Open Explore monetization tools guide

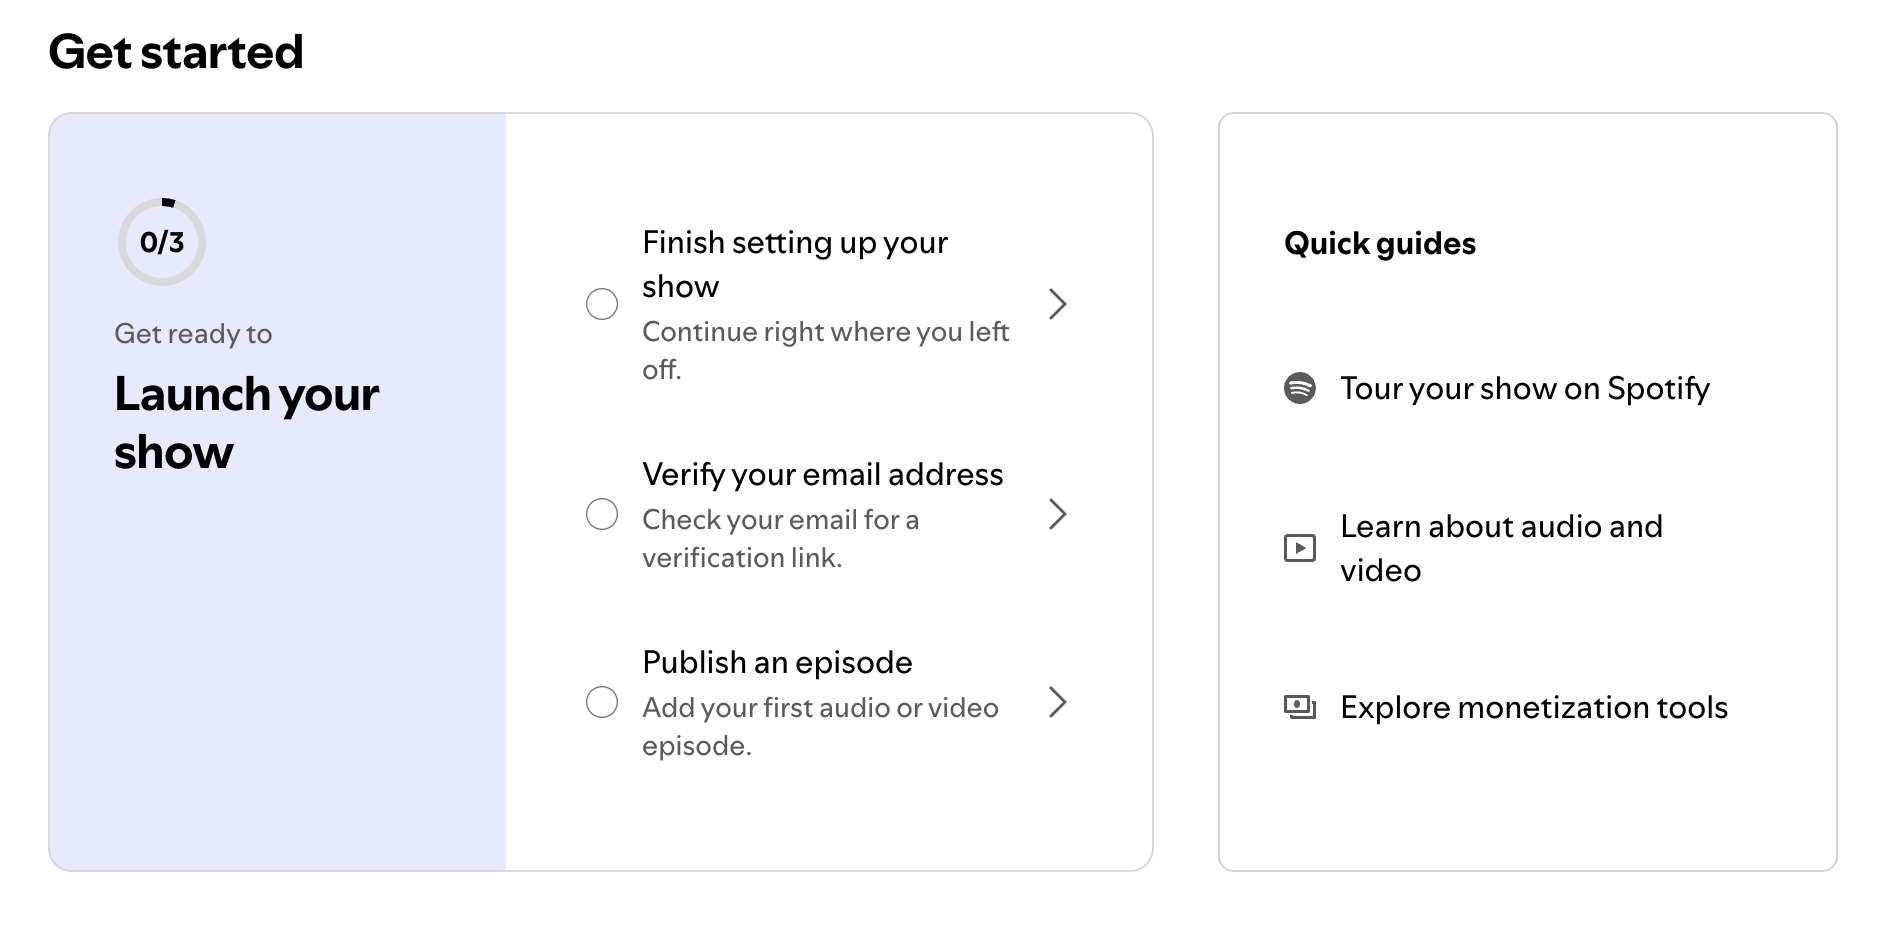pos(1533,707)
